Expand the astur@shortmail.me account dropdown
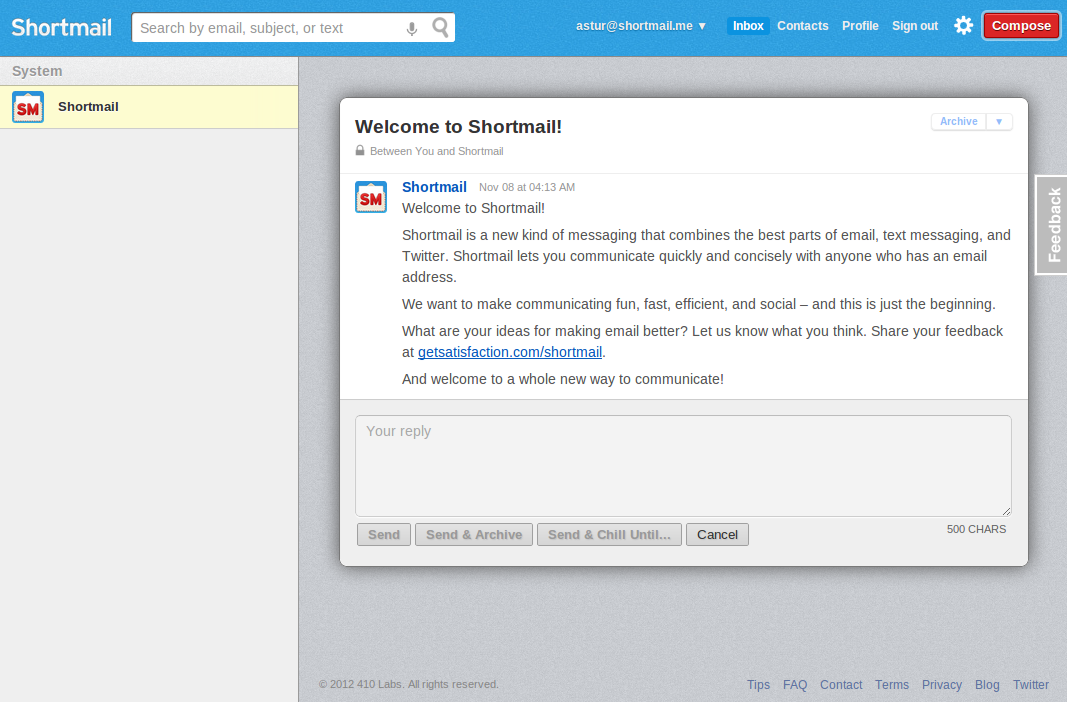The height and width of the screenshot is (702, 1067). [x=641, y=26]
